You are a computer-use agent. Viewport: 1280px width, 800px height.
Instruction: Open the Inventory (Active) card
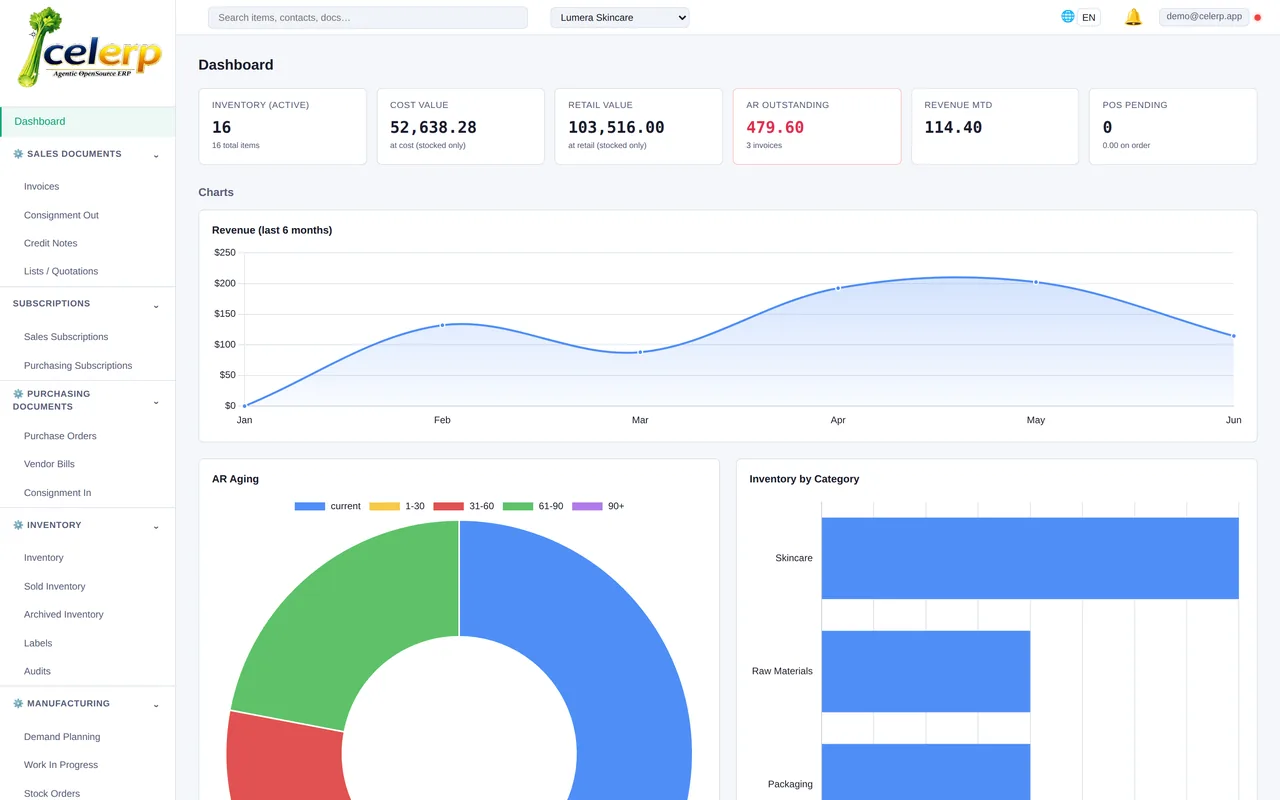tap(283, 126)
